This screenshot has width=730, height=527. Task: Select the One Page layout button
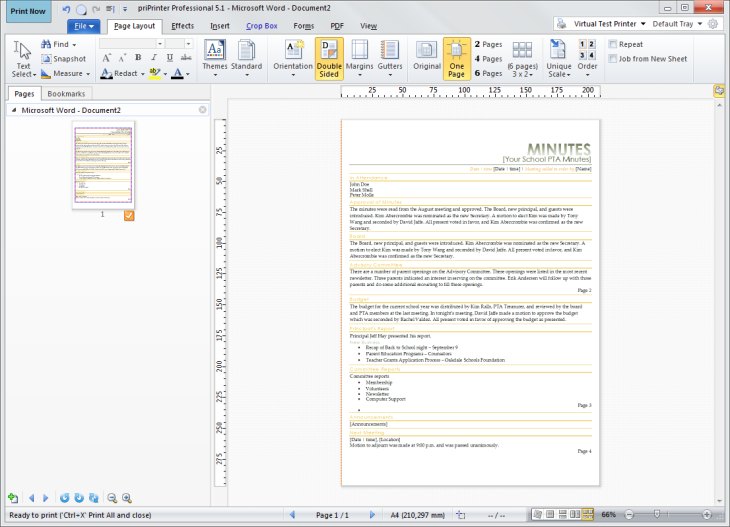[x=456, y=59]
